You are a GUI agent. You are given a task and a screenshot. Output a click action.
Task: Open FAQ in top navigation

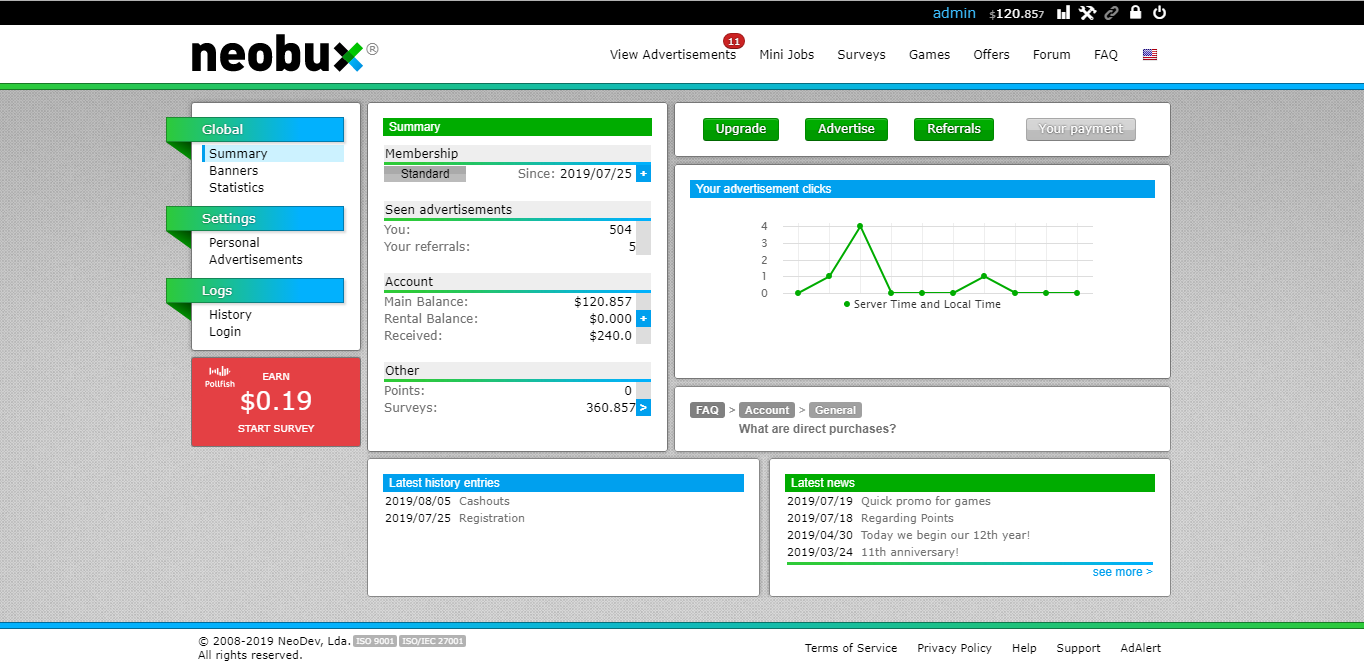1106,55
